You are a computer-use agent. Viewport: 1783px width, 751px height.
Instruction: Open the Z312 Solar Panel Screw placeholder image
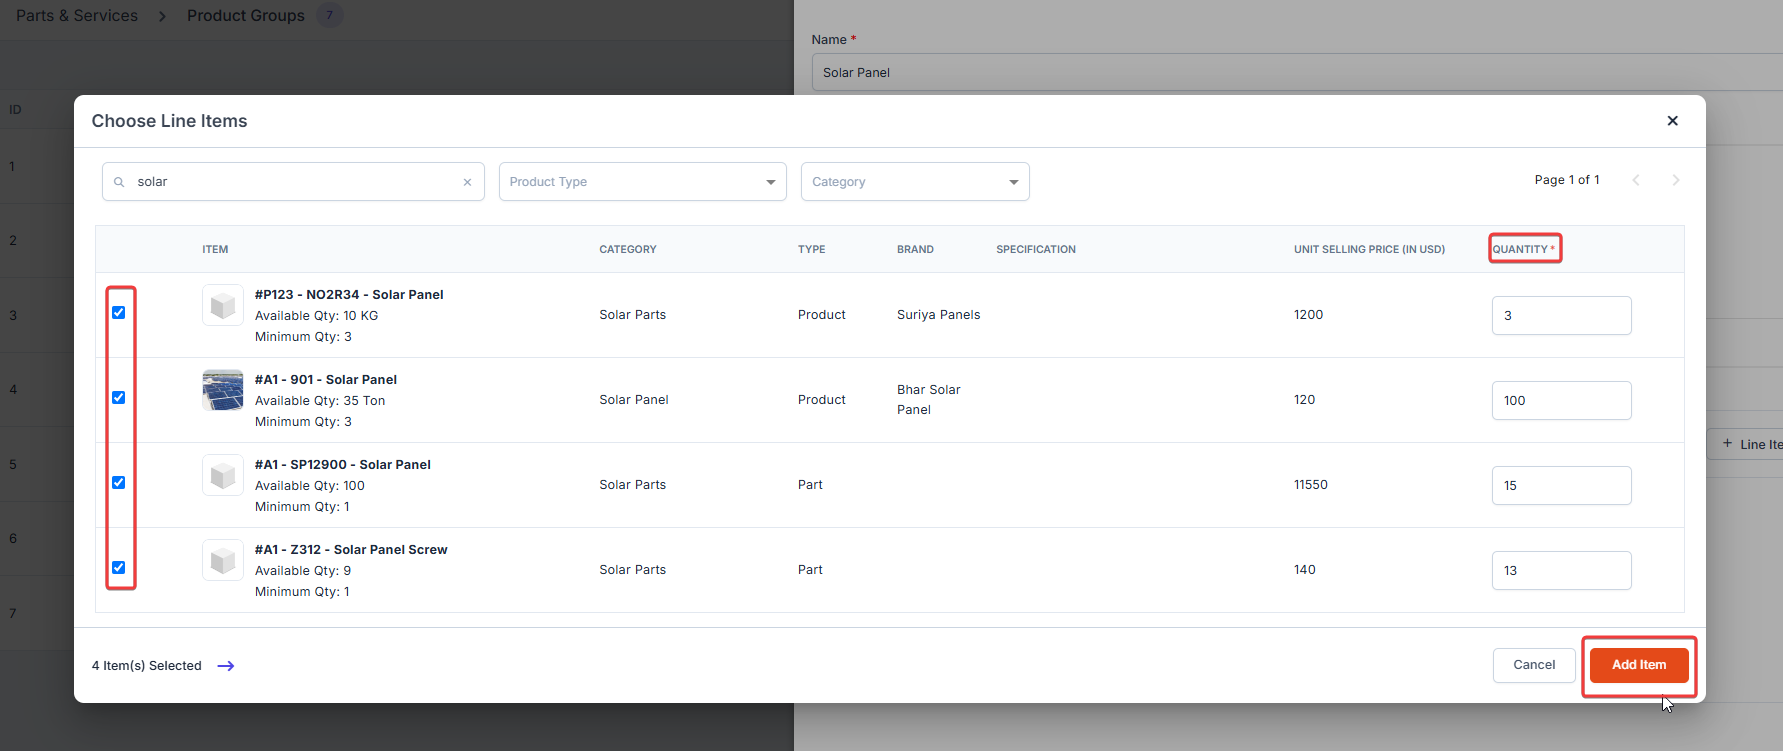[x=223, y=560]
